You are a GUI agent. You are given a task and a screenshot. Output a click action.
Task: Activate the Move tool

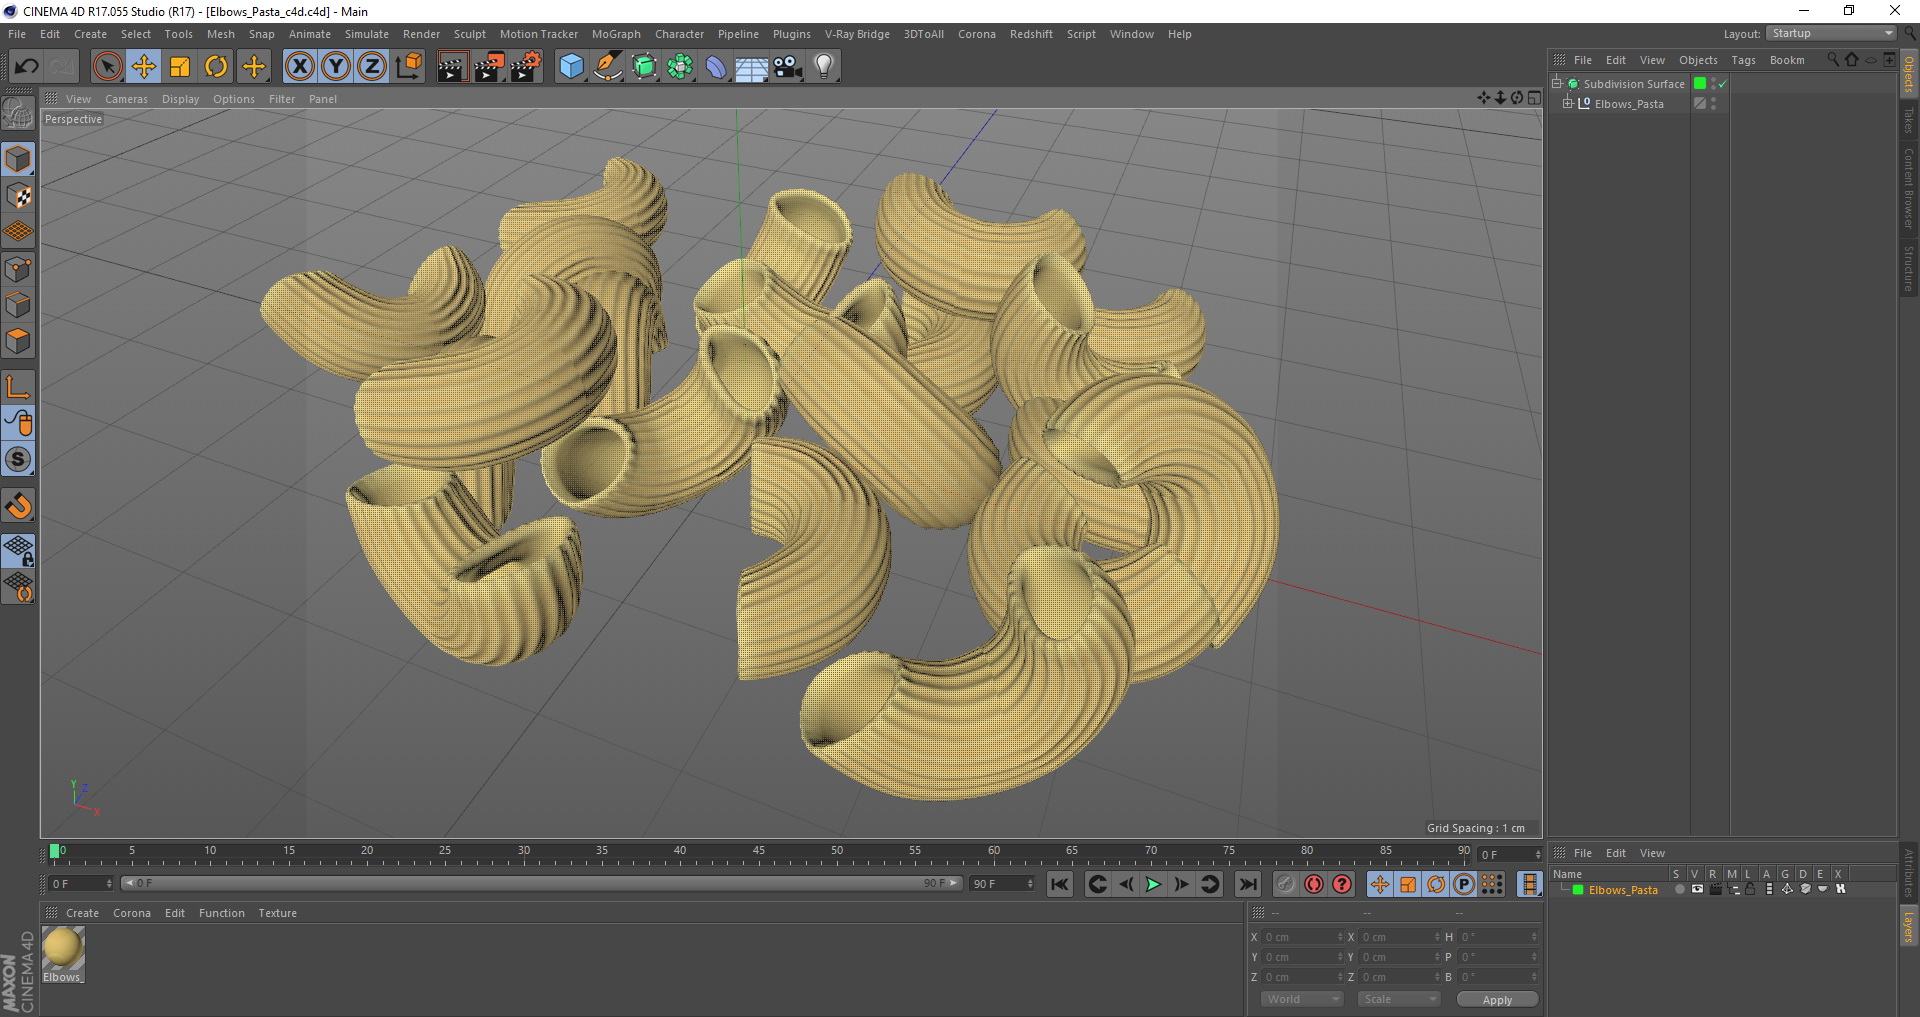[x=144, y=67]
